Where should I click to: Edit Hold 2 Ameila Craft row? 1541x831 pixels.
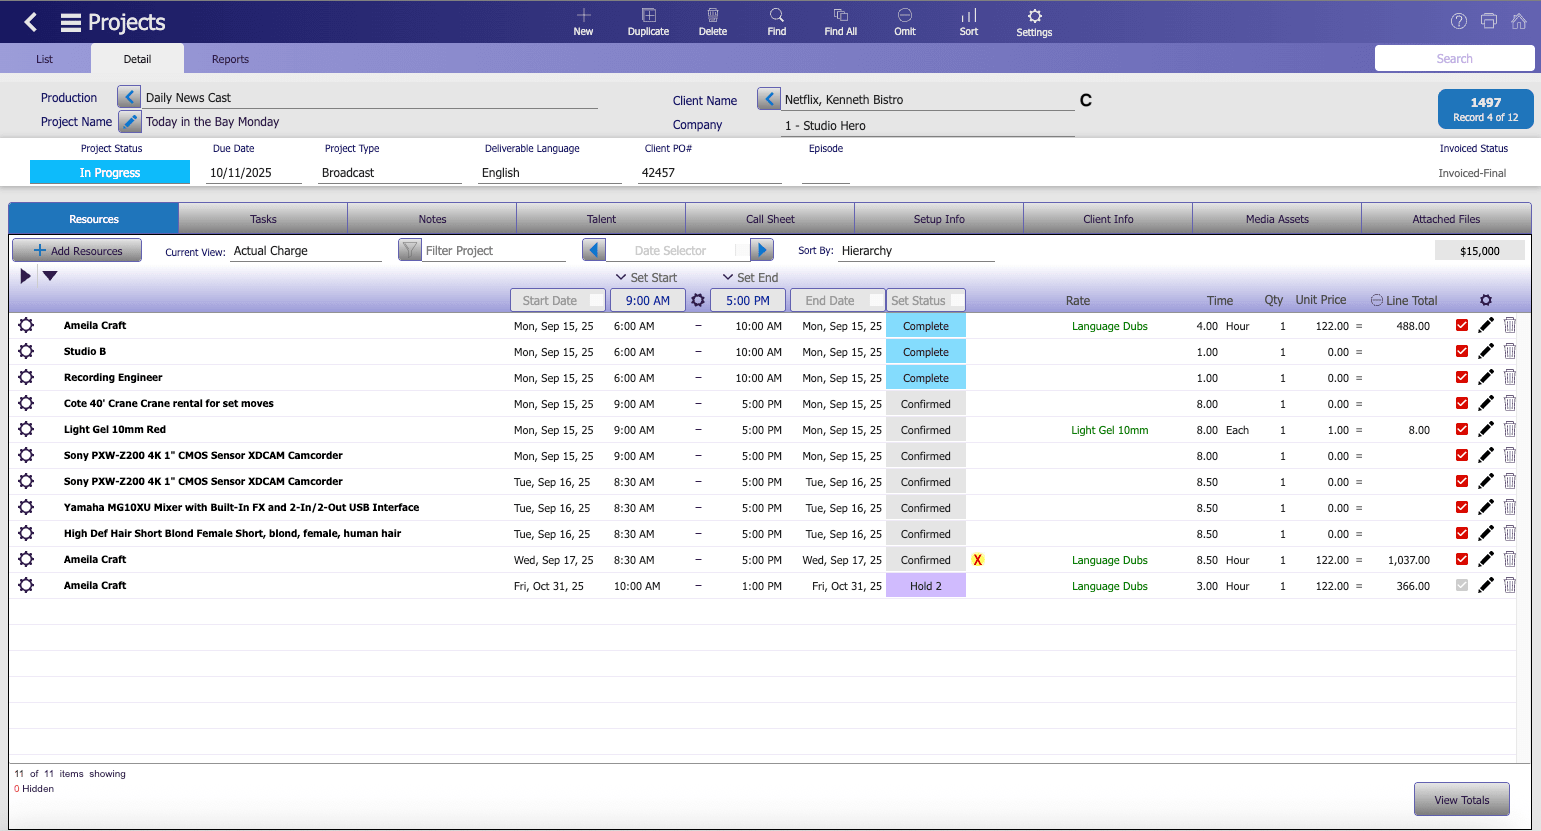pos(1486,585)
